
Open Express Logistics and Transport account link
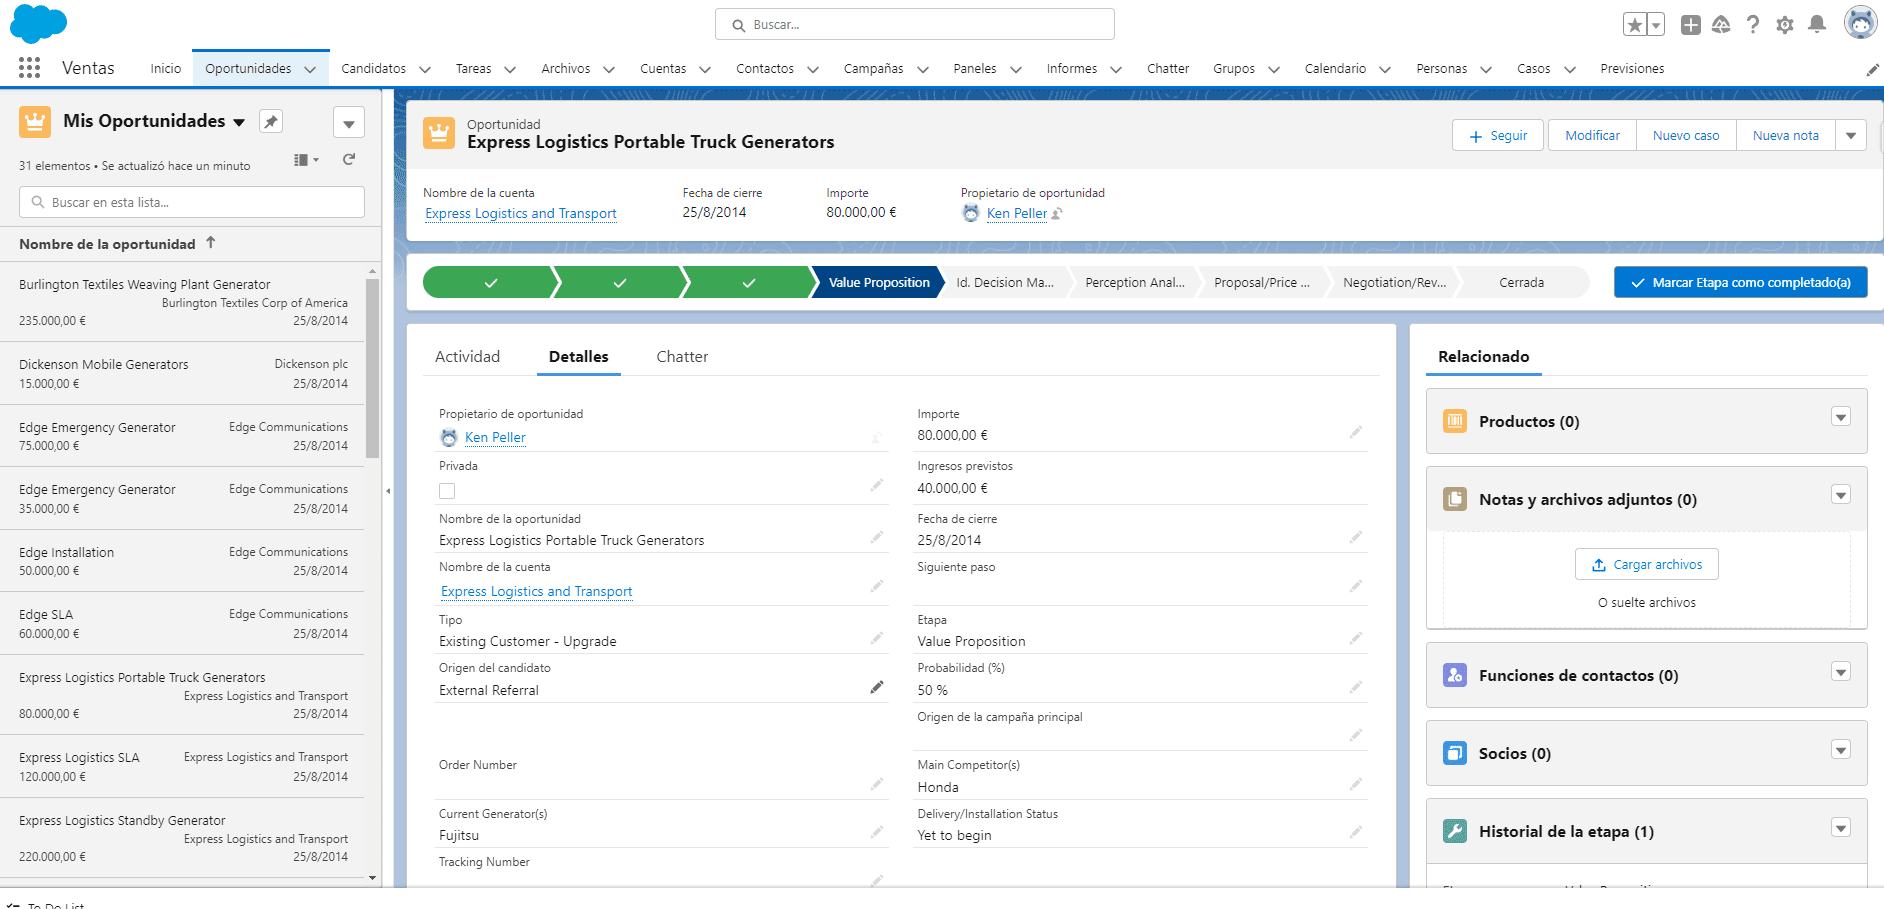521,214
